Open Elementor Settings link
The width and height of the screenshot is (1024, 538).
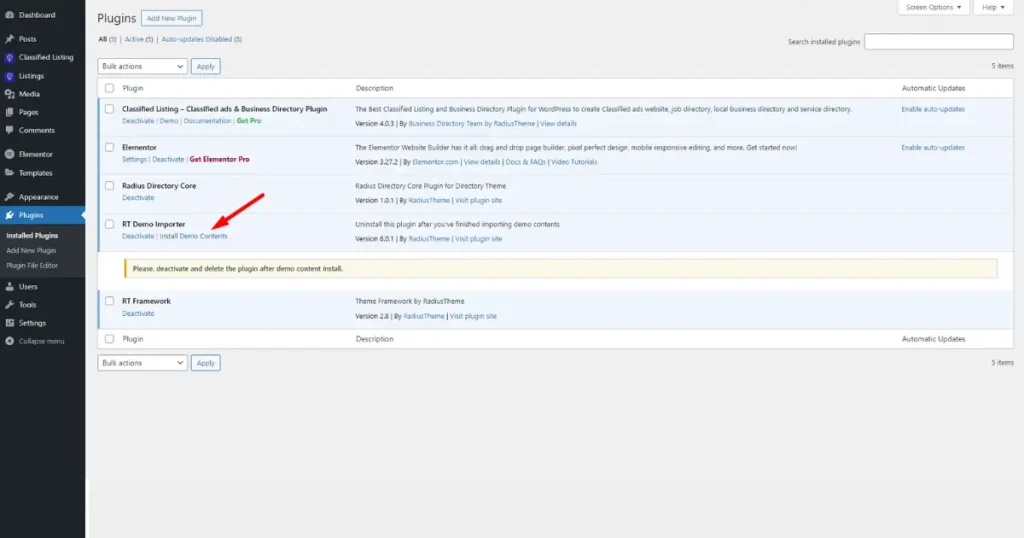[x=134, y=159]
